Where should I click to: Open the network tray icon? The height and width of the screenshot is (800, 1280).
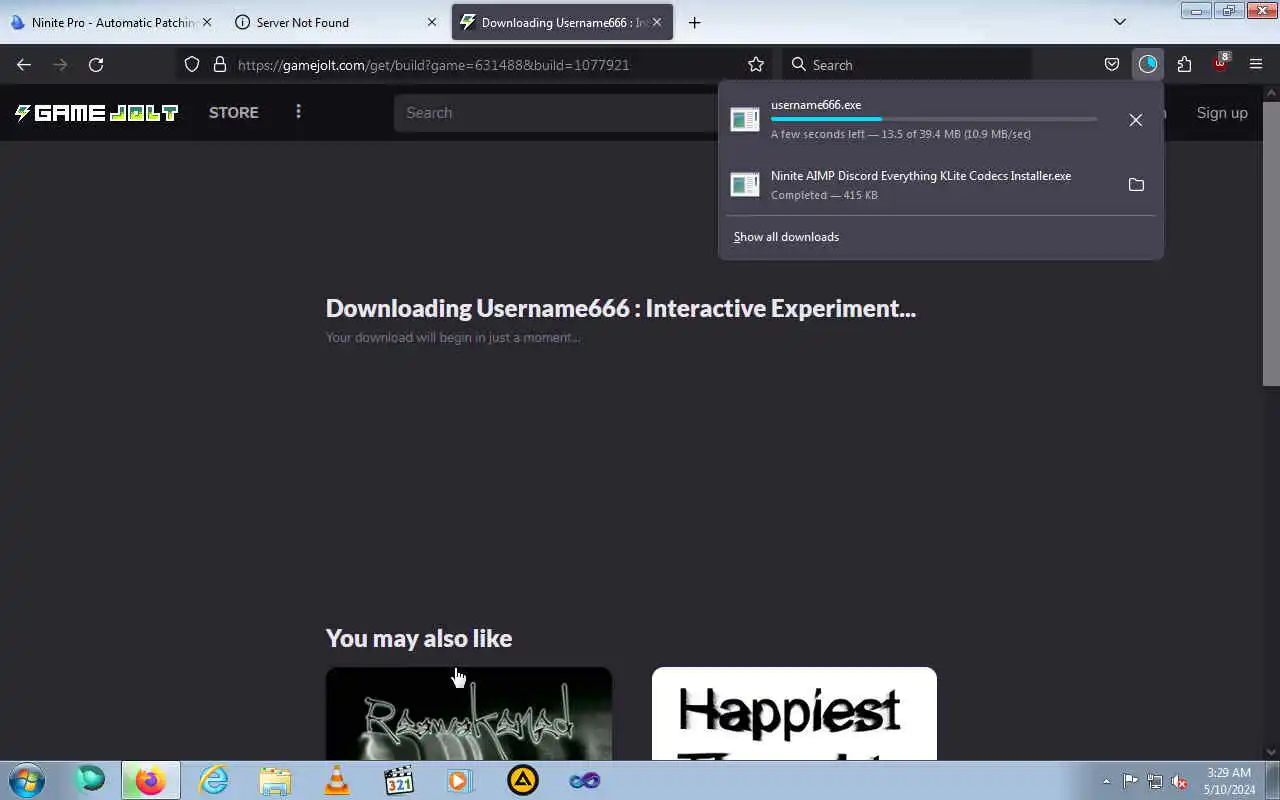(1155, 781)
